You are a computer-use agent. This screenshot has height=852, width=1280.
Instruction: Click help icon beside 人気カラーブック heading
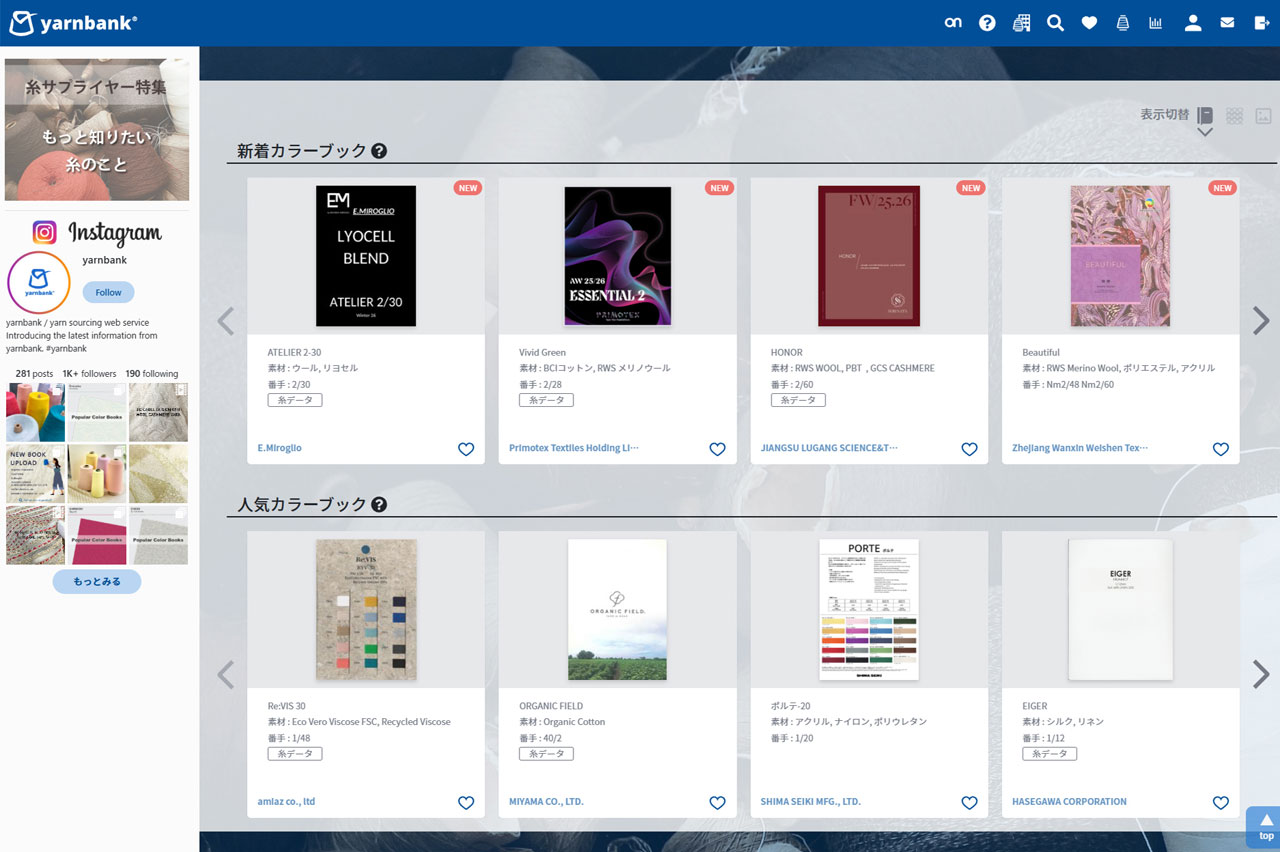coord(379,504)
